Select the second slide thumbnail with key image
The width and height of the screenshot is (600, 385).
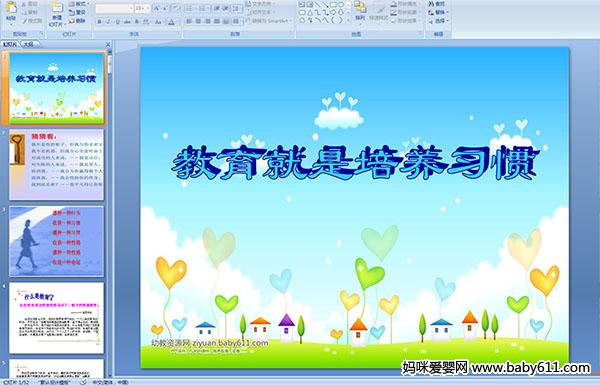click(57, 165)
